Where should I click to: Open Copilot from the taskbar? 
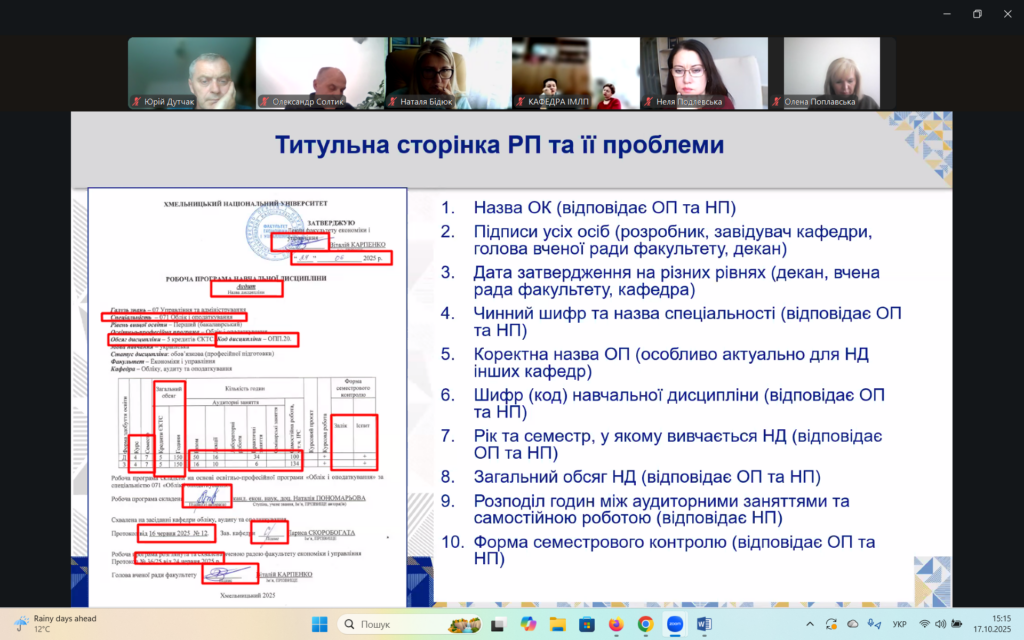tap(528, 624)
